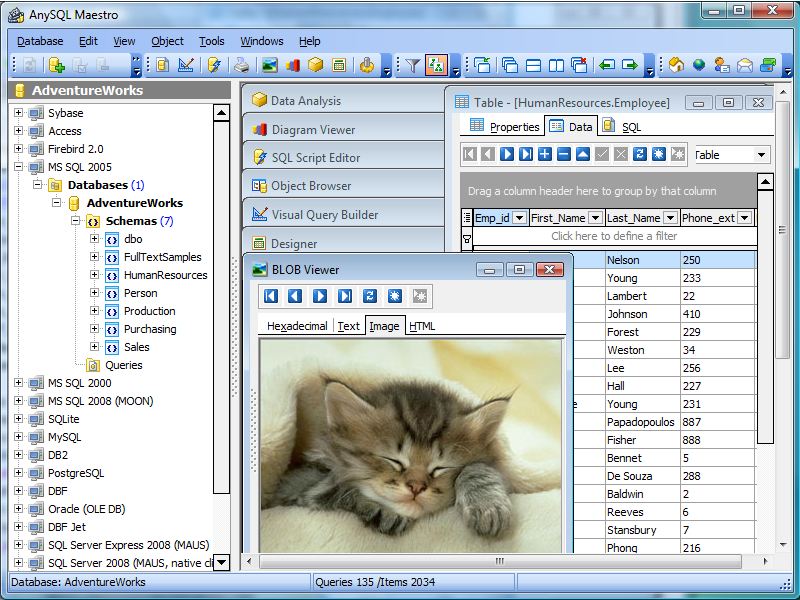Open the Table view mode dropdown

pyautogui.click(x=762, y=155)
